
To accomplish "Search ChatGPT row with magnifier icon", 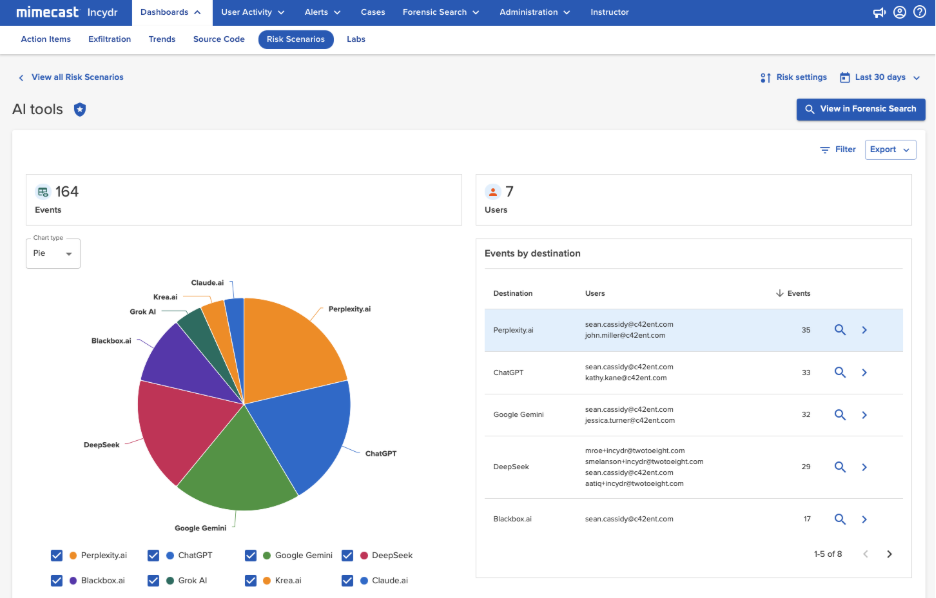I will [840, 372].
